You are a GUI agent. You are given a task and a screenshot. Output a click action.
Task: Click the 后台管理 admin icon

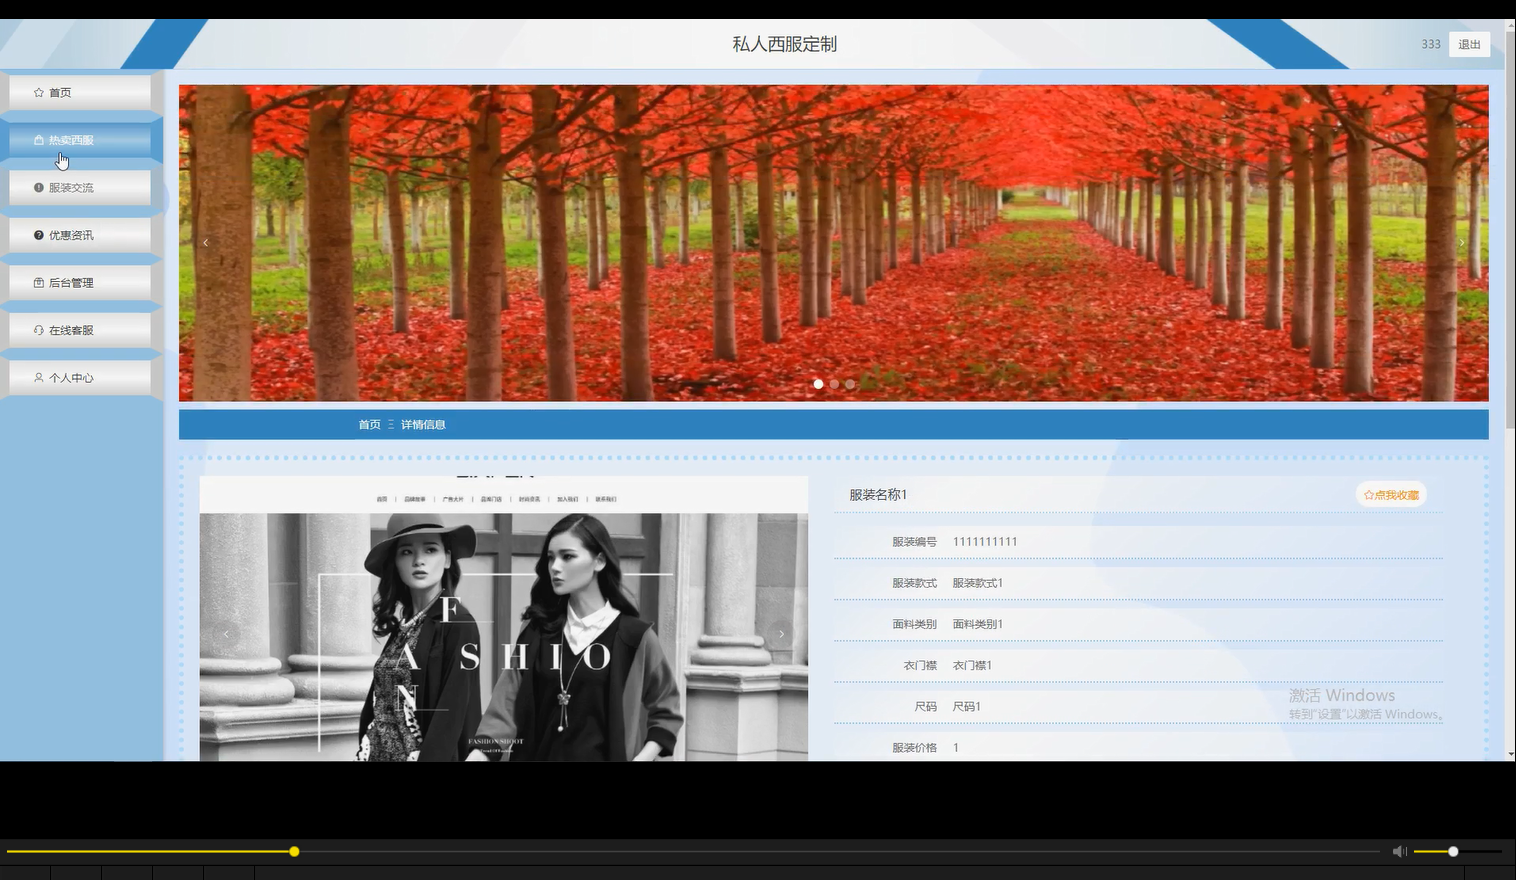click(x=37, y=282)
